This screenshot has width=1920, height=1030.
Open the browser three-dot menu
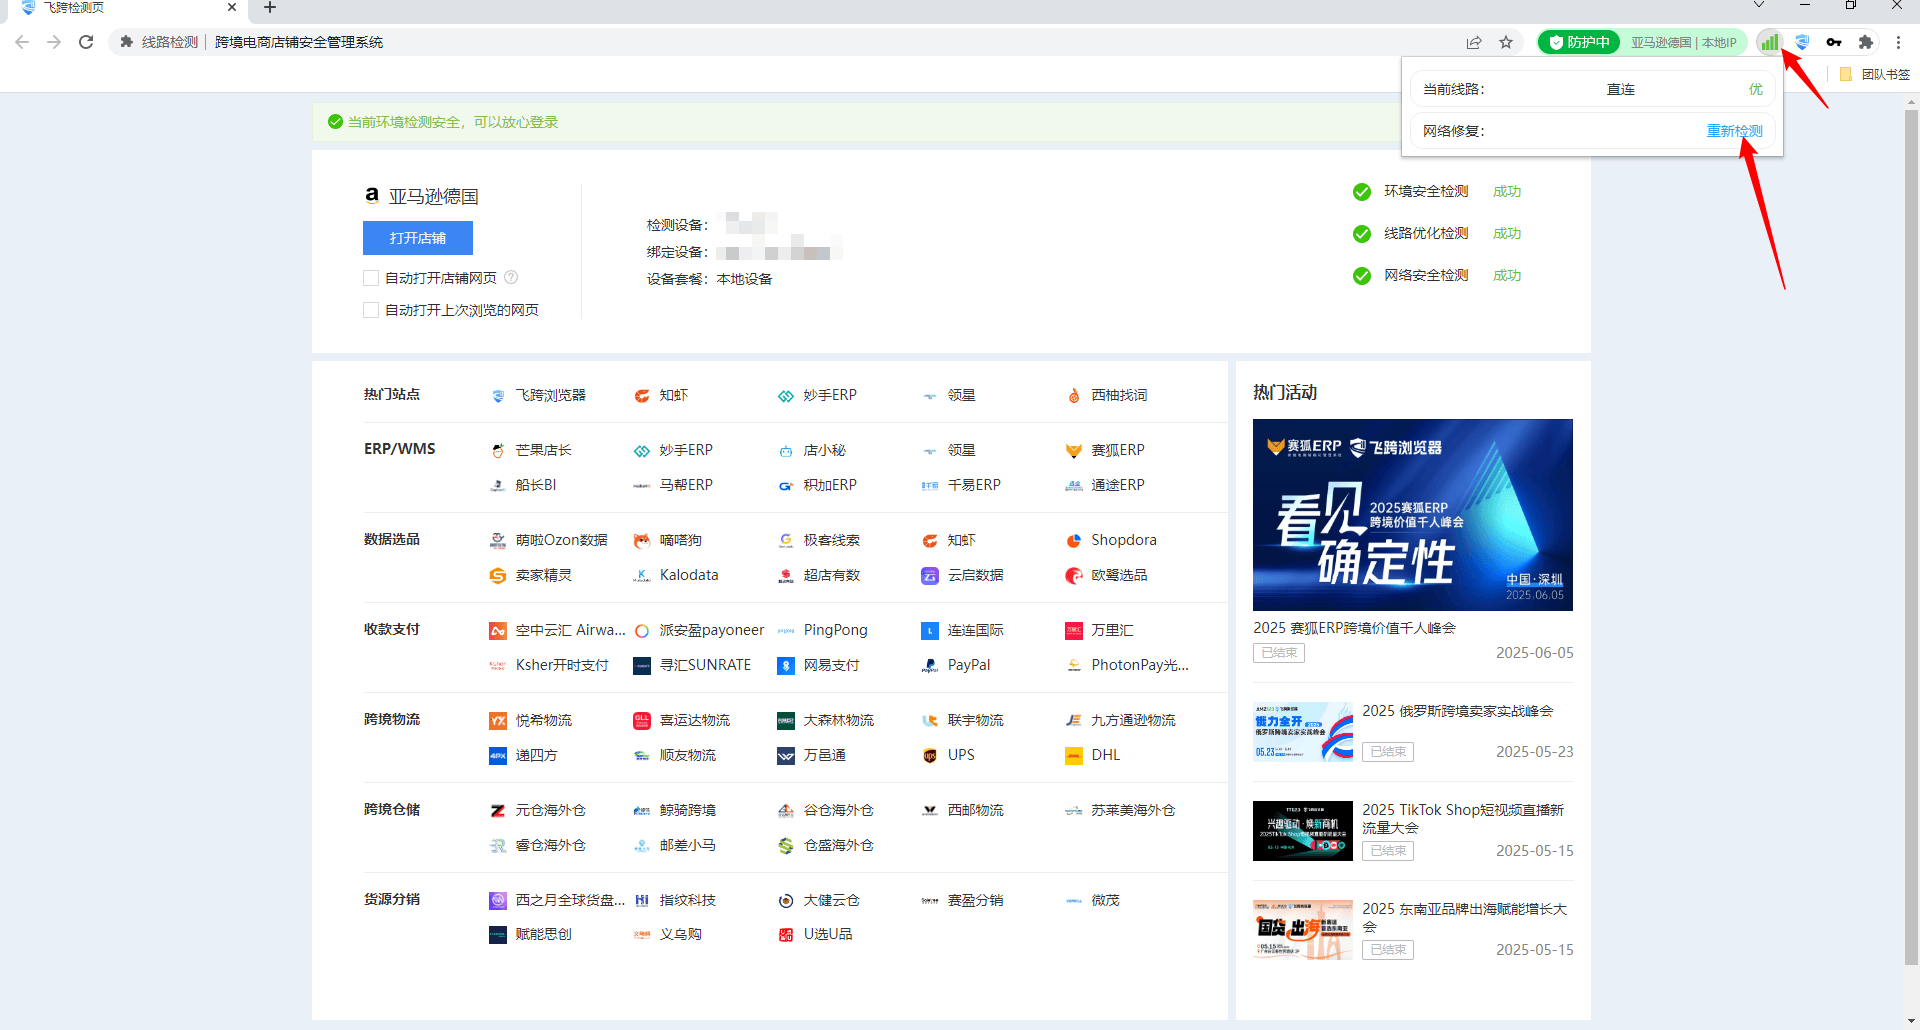1897,42
